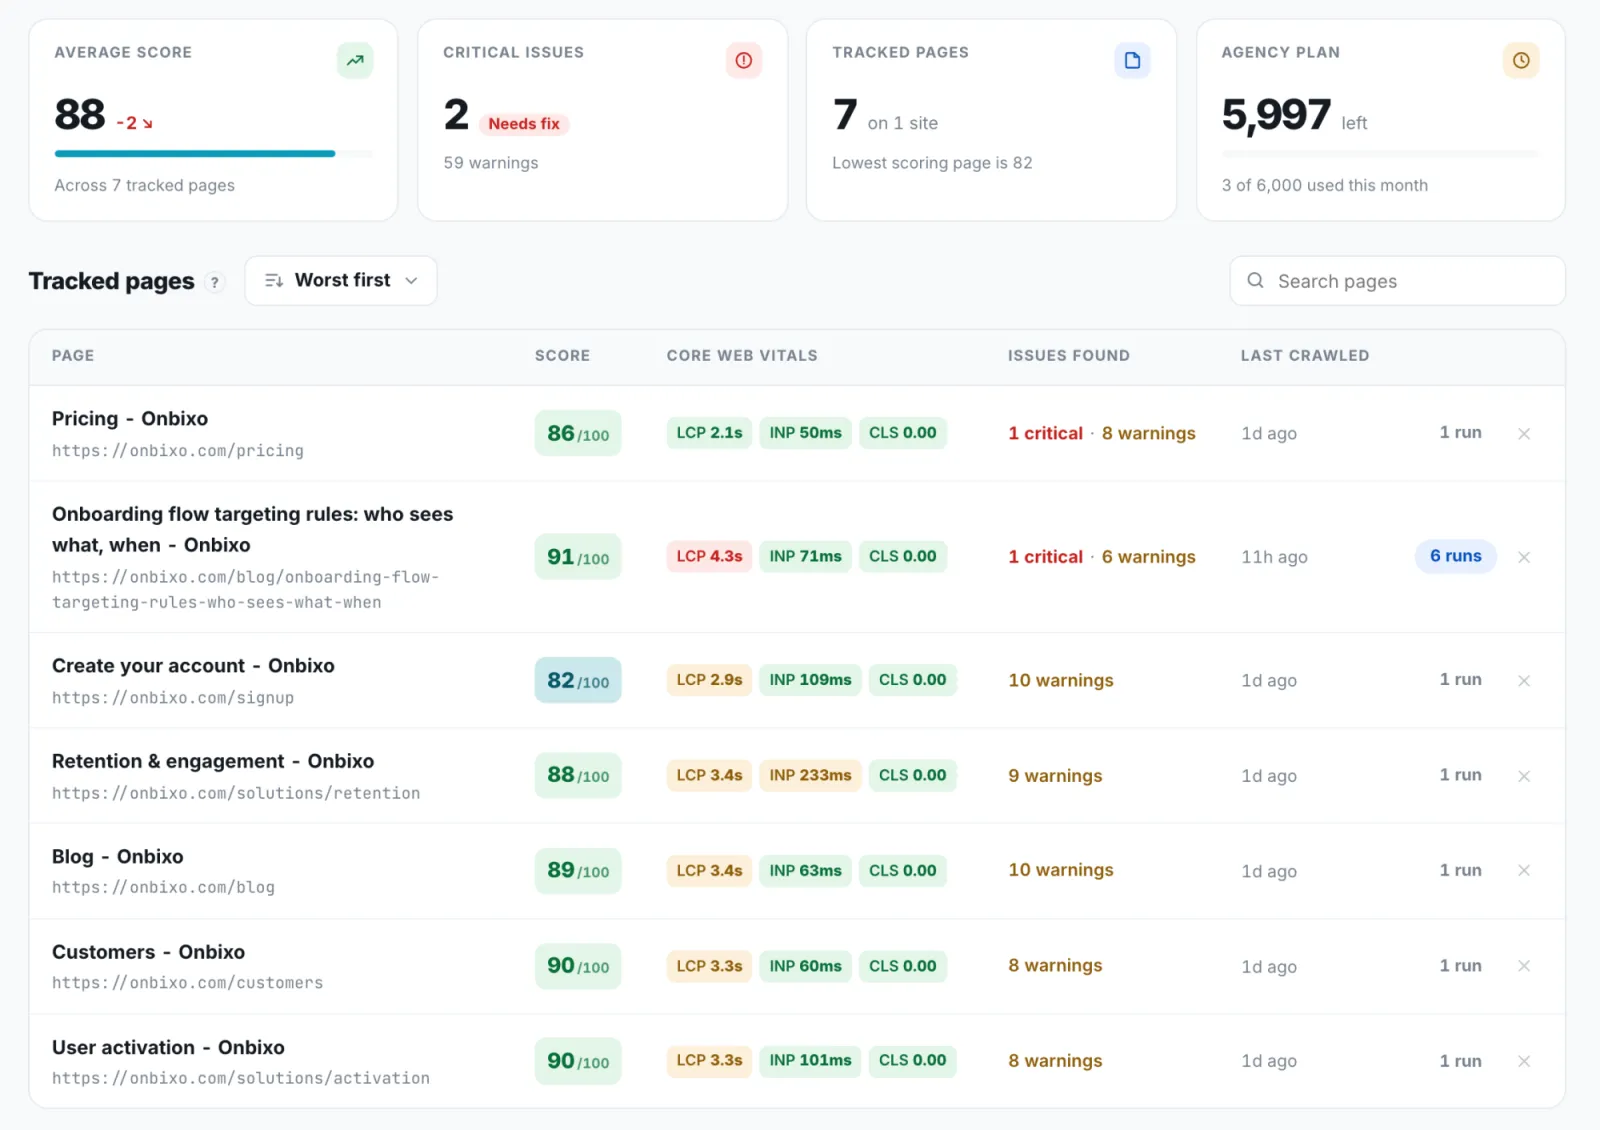Viewport: 1600px width, 1130px height.
Task: Open the help icon beside Tracked pages
Action: pyautogui.click(x=214, y=282)
